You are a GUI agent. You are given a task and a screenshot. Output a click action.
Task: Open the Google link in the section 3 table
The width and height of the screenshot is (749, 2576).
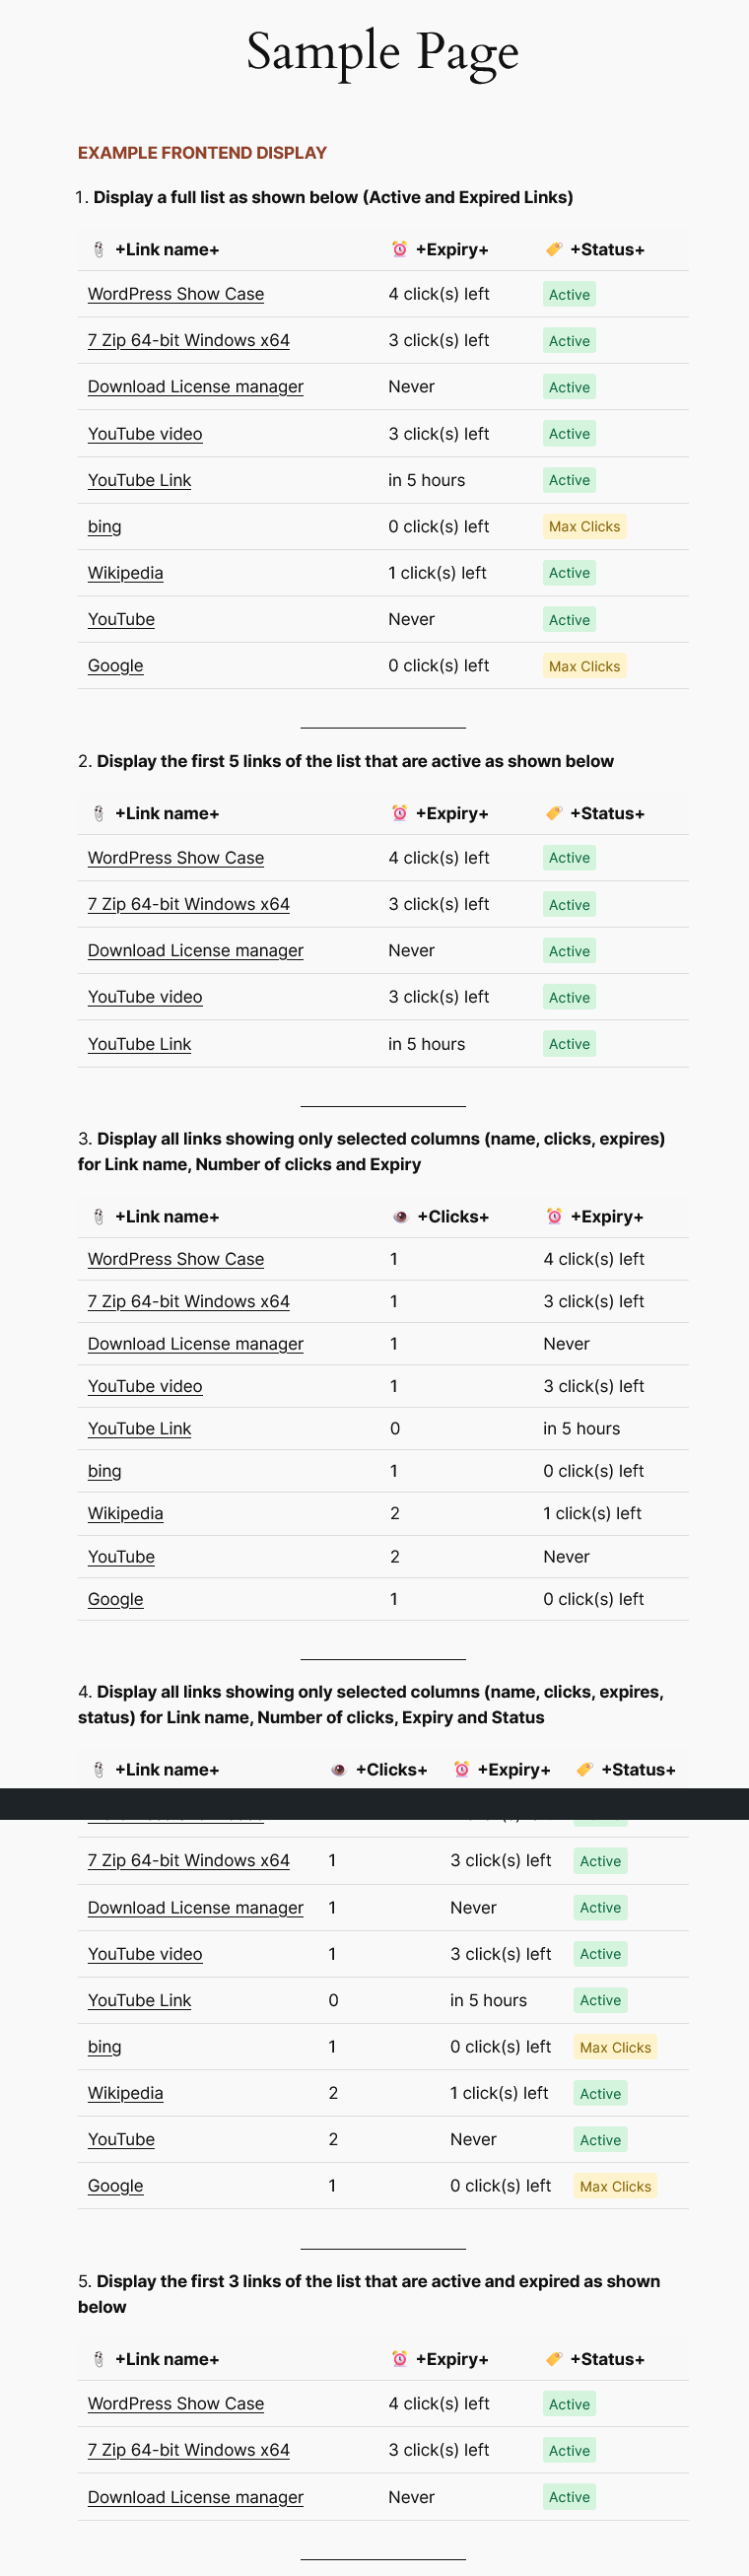point(115,1599)
